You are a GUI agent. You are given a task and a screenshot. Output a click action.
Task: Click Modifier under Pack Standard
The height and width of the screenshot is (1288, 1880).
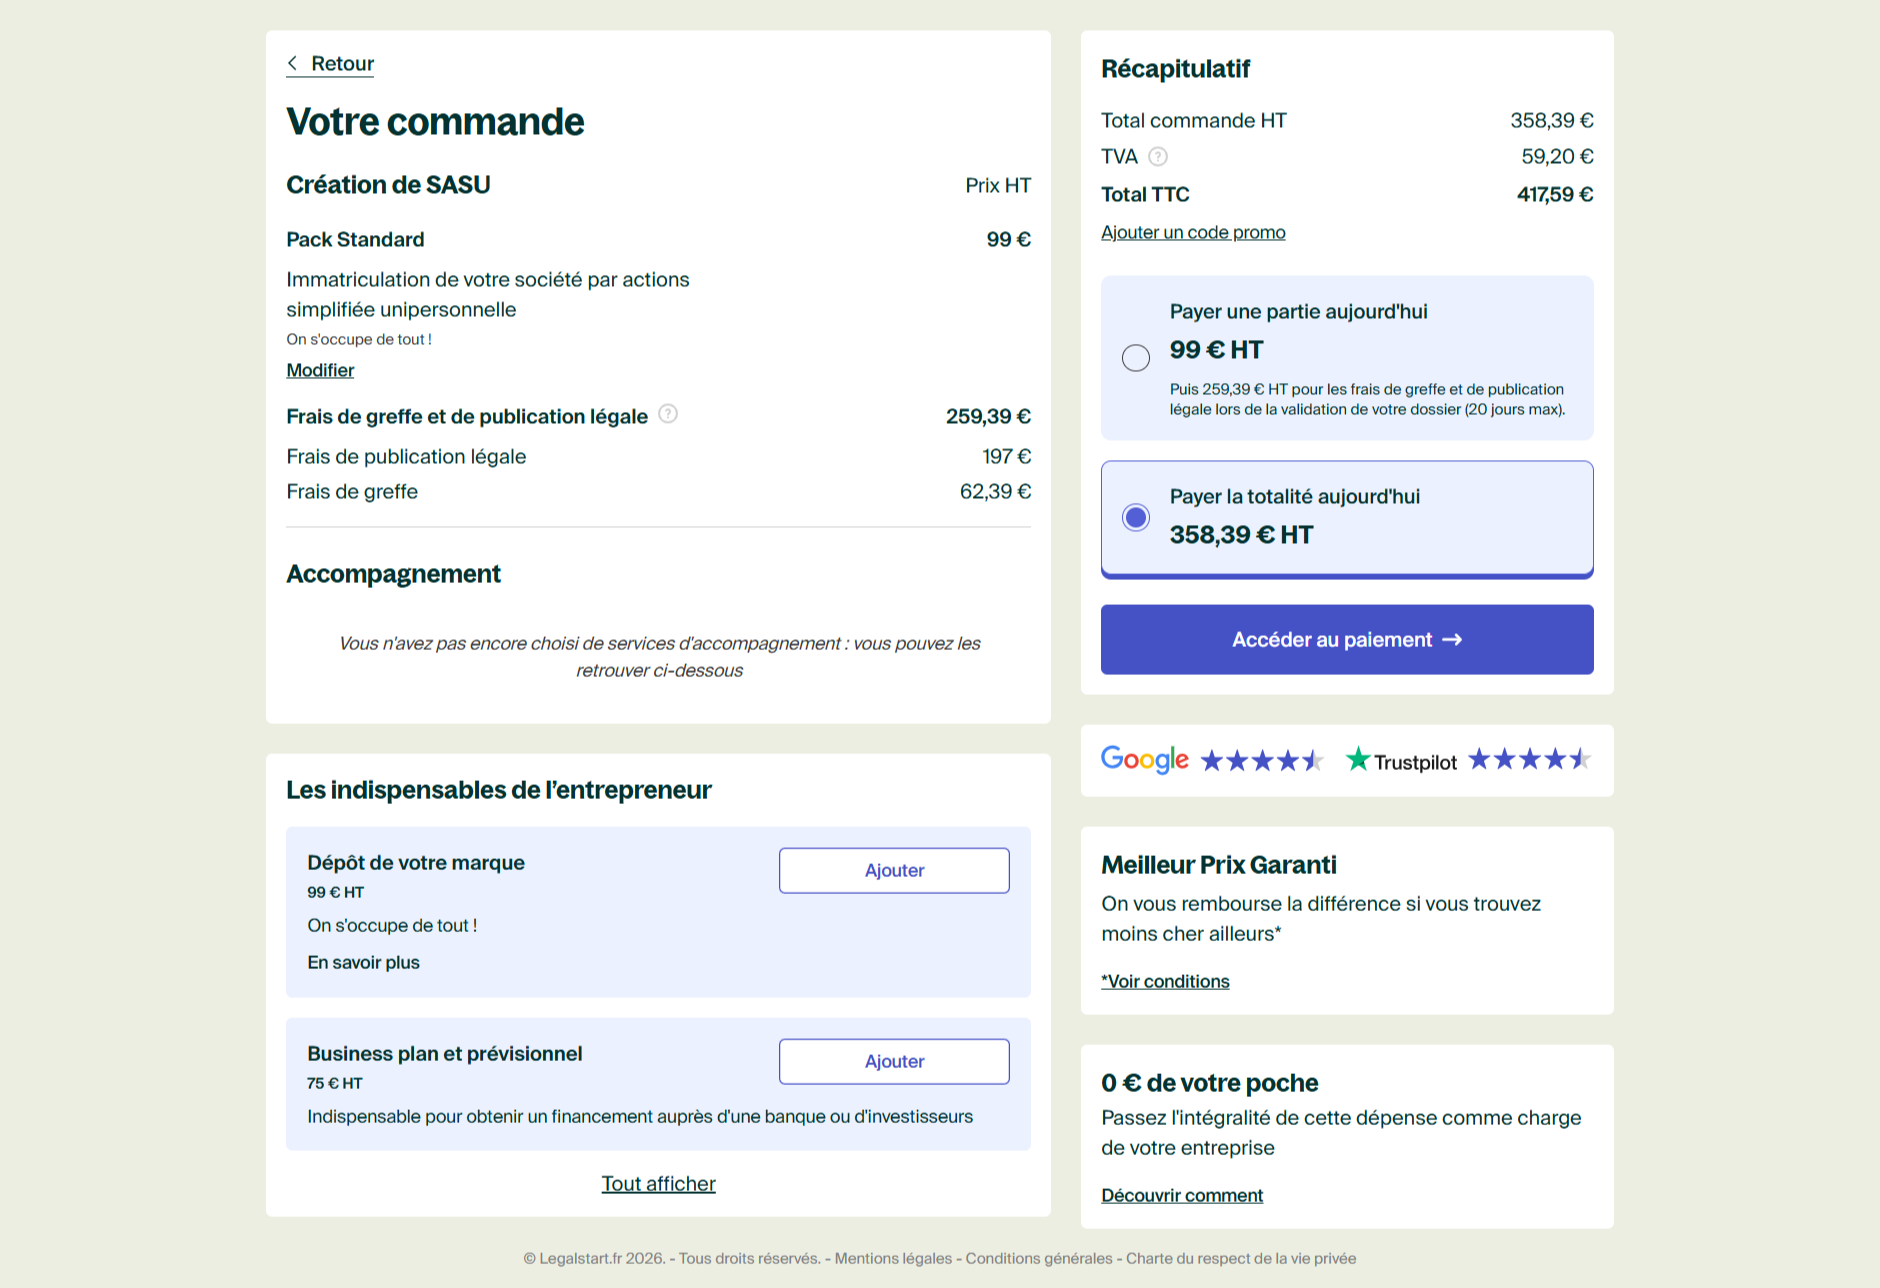pyautogui.click(x=320, y=370)
